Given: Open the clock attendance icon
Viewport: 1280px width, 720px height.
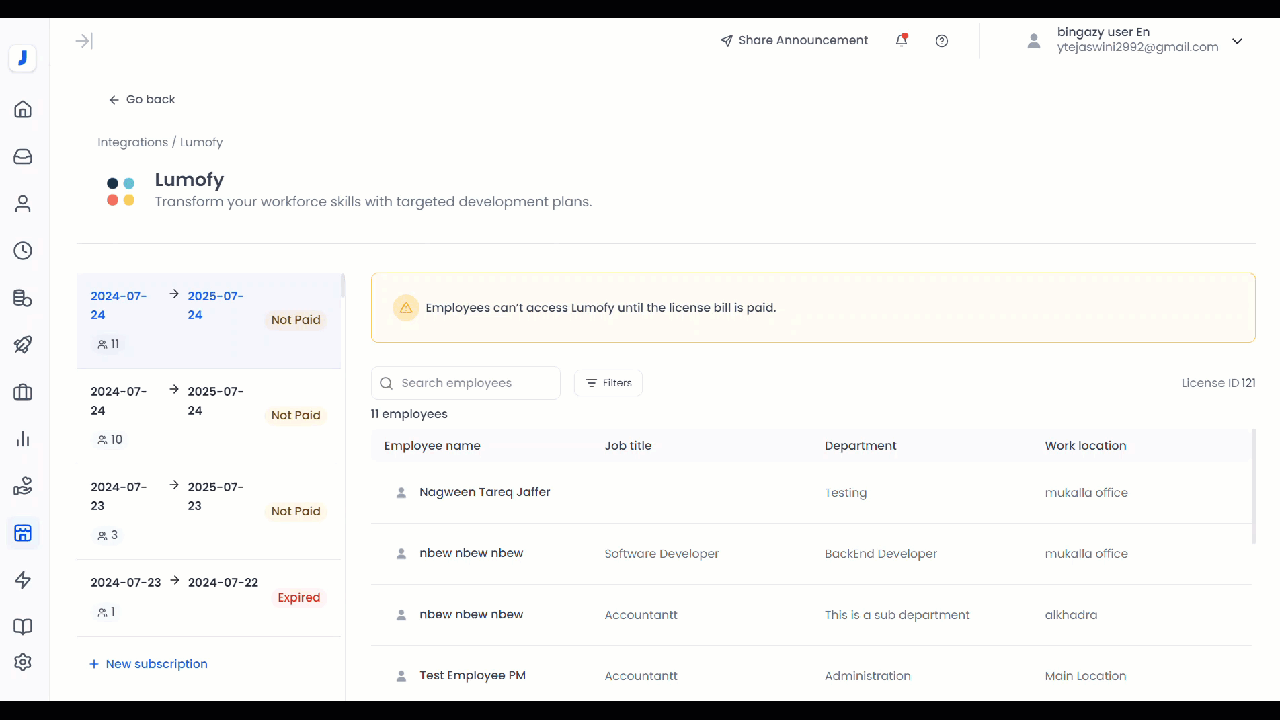Looking at the screenshot, I should pos(23,251).
